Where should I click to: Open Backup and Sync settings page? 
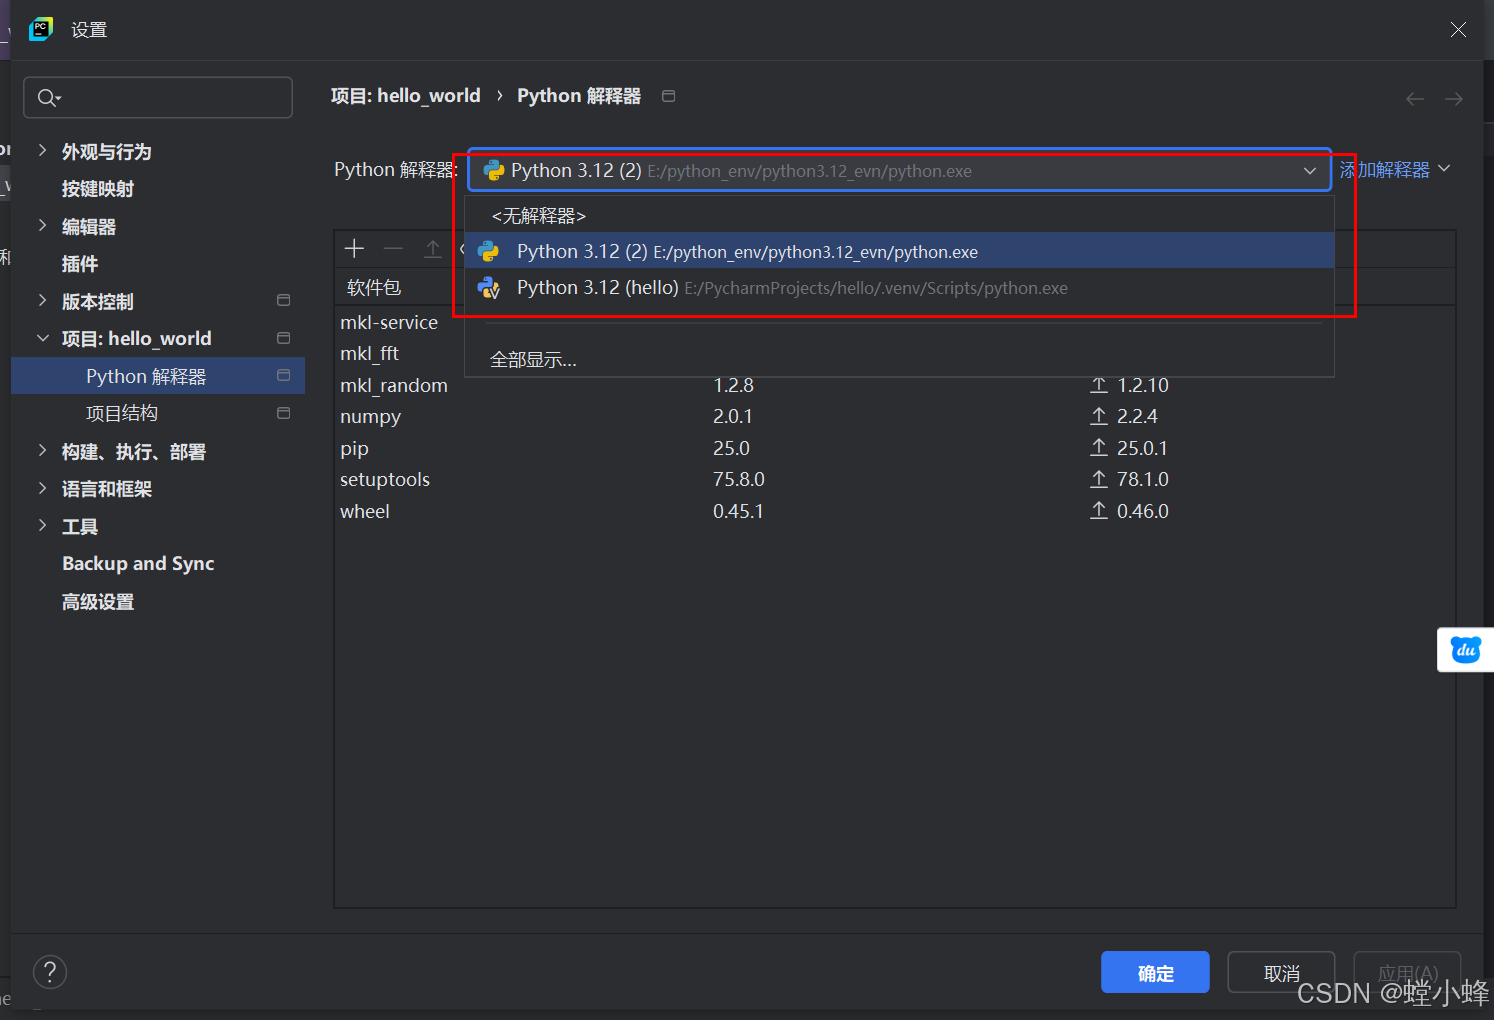(x=138, y=564)
